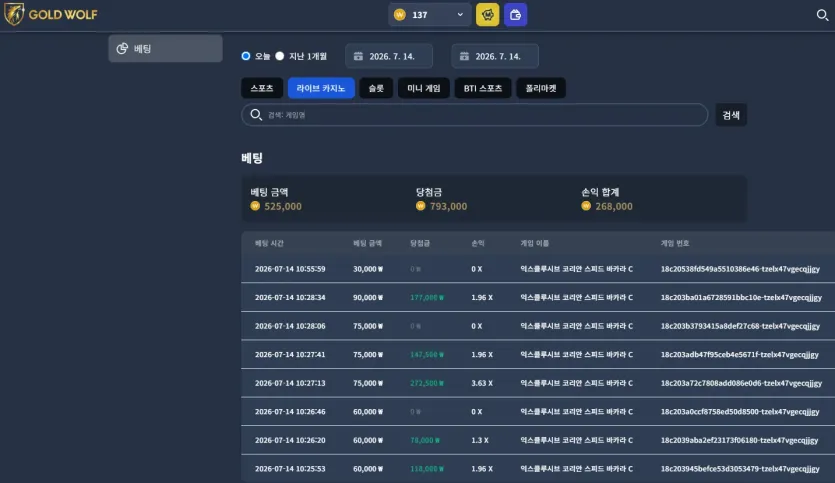The image size is (835, 483).
Task: Select the 오늘 radio button
Action: pyautogui.click(x=245, y=56)
